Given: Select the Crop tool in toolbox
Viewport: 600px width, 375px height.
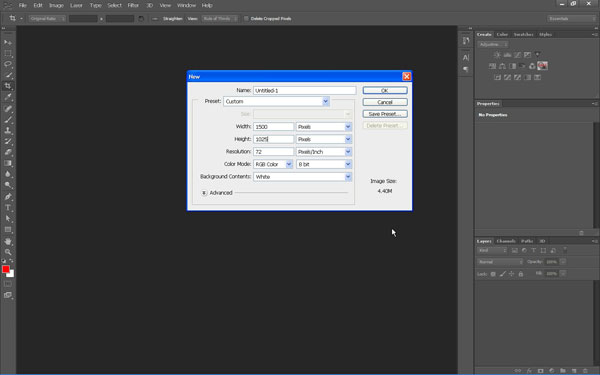Looking at the screenshot, I should tap(8, 86).
